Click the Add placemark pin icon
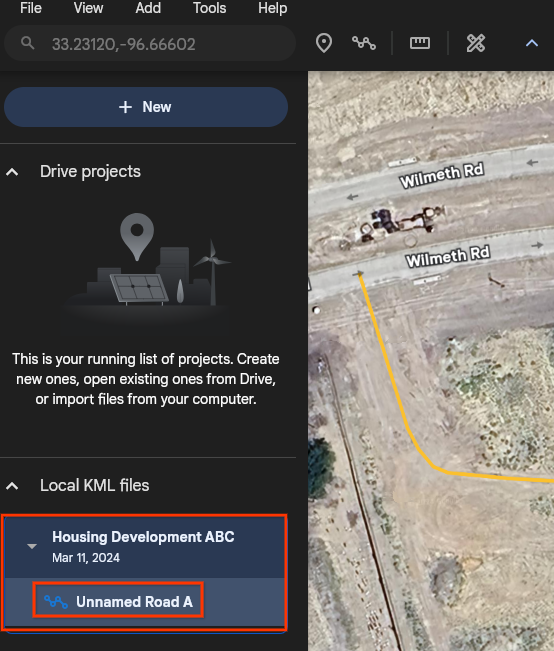The height and width of the screenshot is (651, 554). pos(324,43)
